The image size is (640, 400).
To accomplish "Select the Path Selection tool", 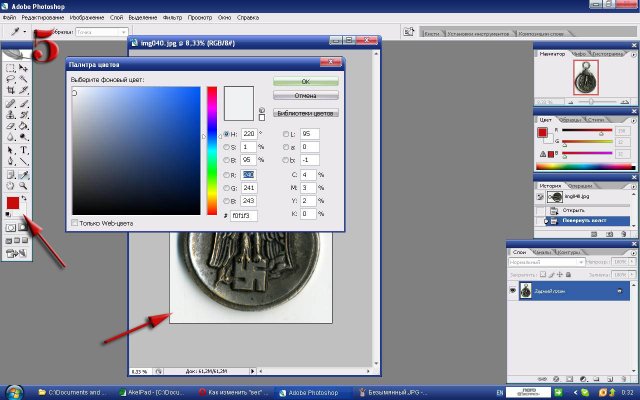I will pyautogui.click(x=11, y=150).
